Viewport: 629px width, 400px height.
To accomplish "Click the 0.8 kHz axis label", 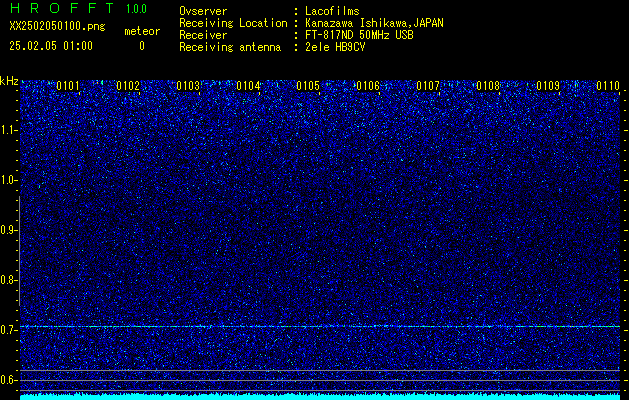I will pyautogui.click(x=8, y=280).
